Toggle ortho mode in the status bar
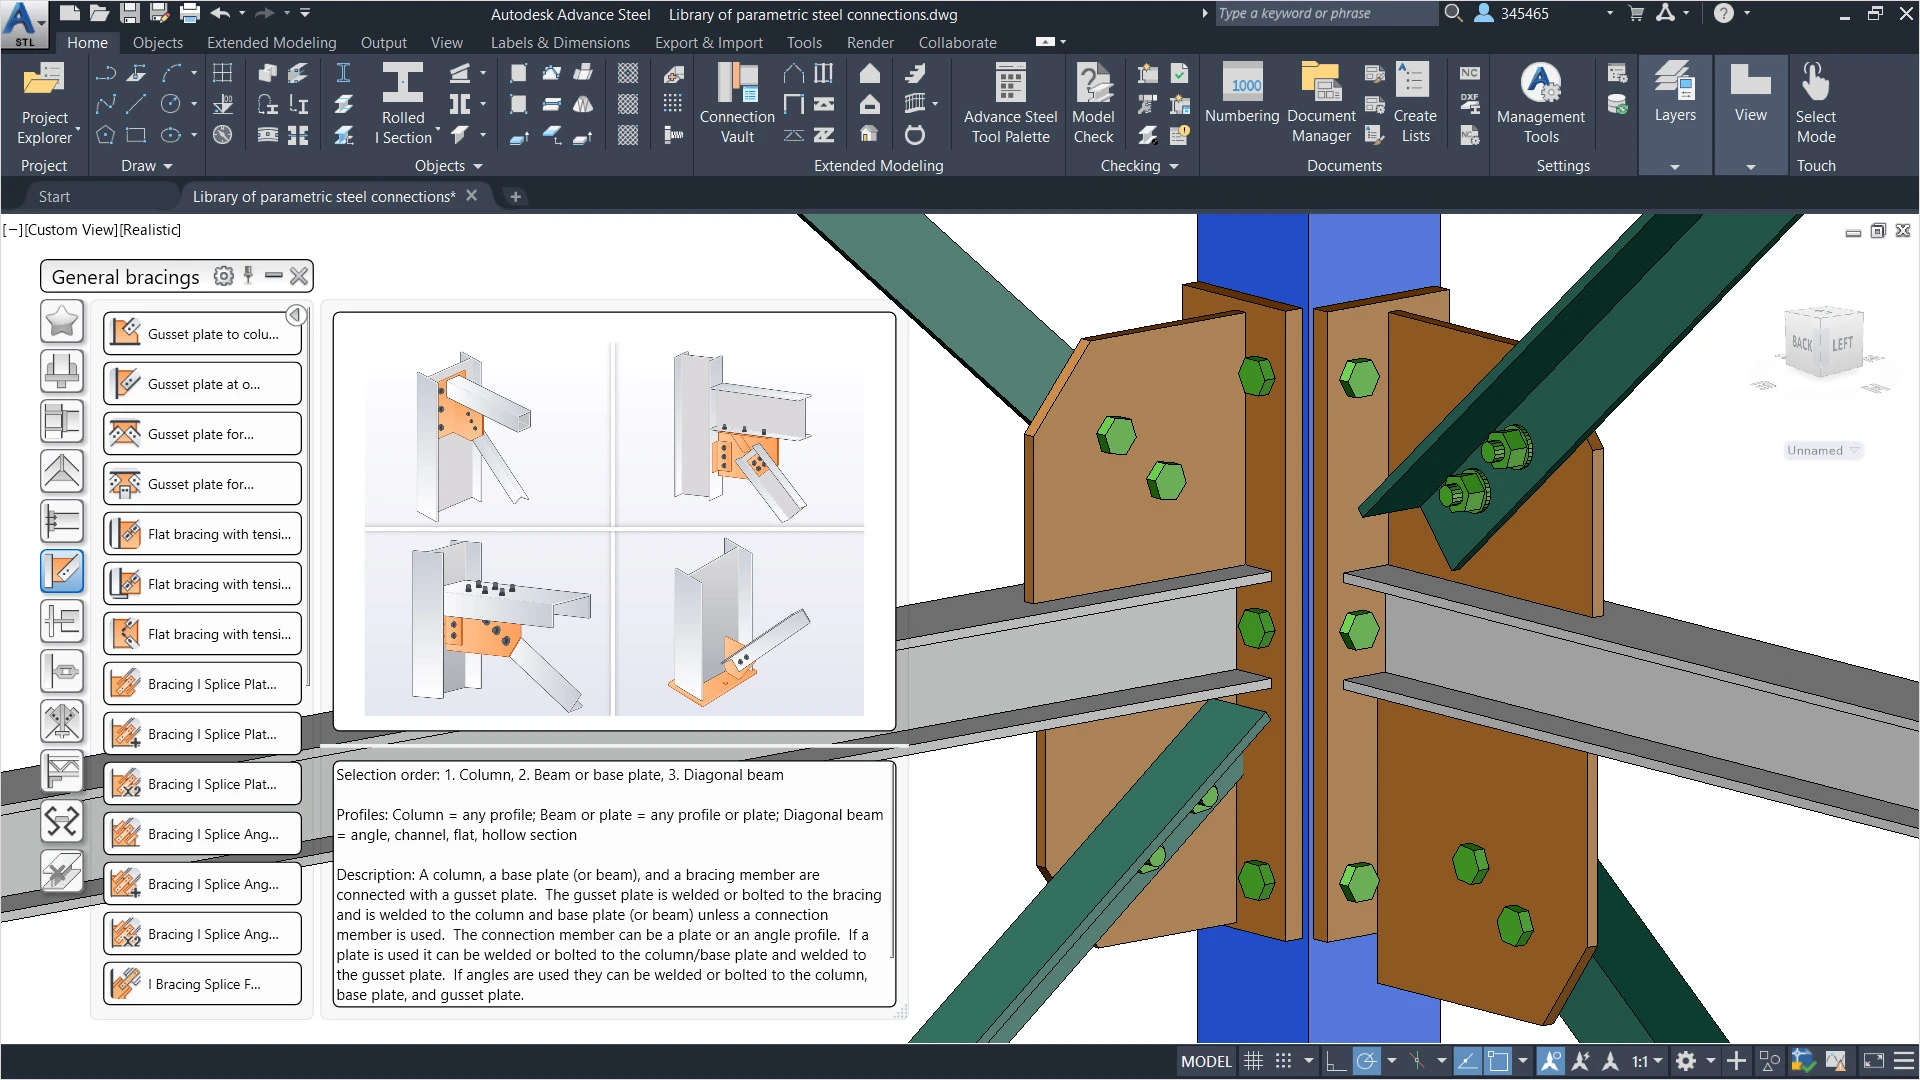This screenshot has width=1920, height=1080. [x=1335, y=1060]
